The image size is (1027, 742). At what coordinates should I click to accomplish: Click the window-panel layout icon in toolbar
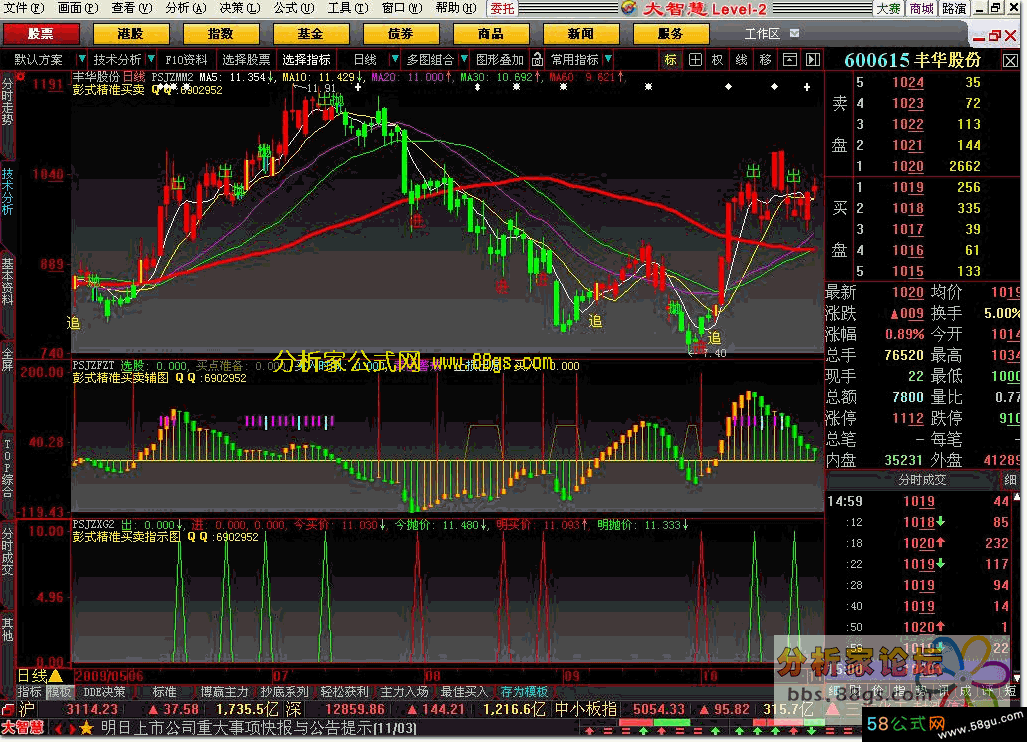tap(790, 60)
